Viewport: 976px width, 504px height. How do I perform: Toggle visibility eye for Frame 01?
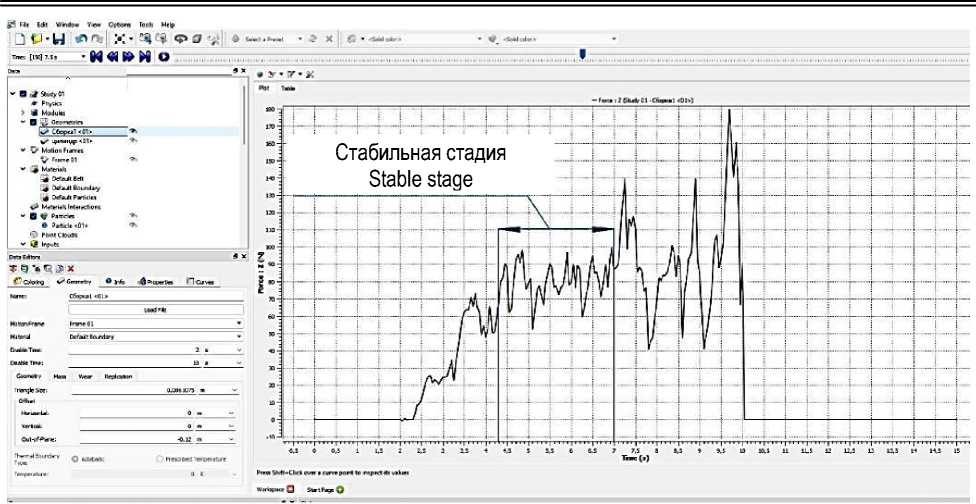(x=133, y=159)
